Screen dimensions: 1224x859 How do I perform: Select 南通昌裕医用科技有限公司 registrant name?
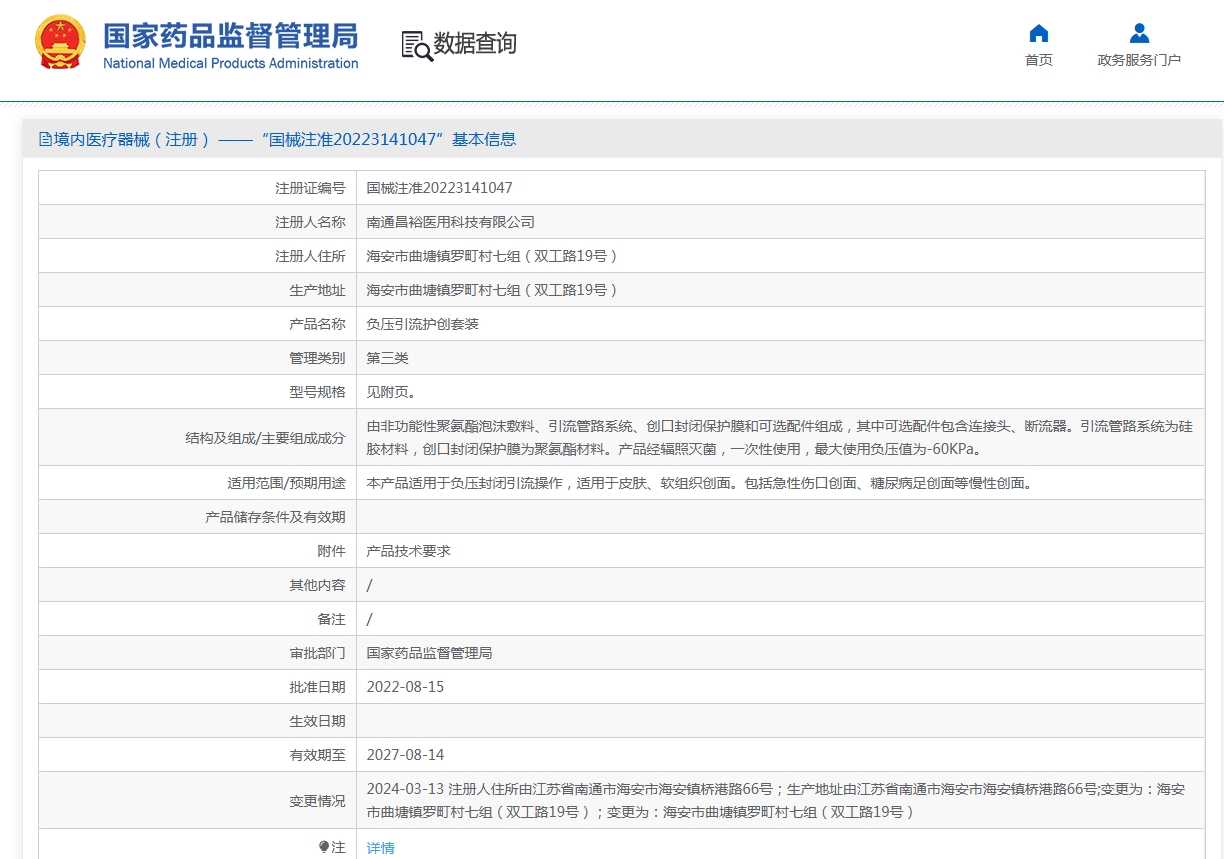click(451, 222)
